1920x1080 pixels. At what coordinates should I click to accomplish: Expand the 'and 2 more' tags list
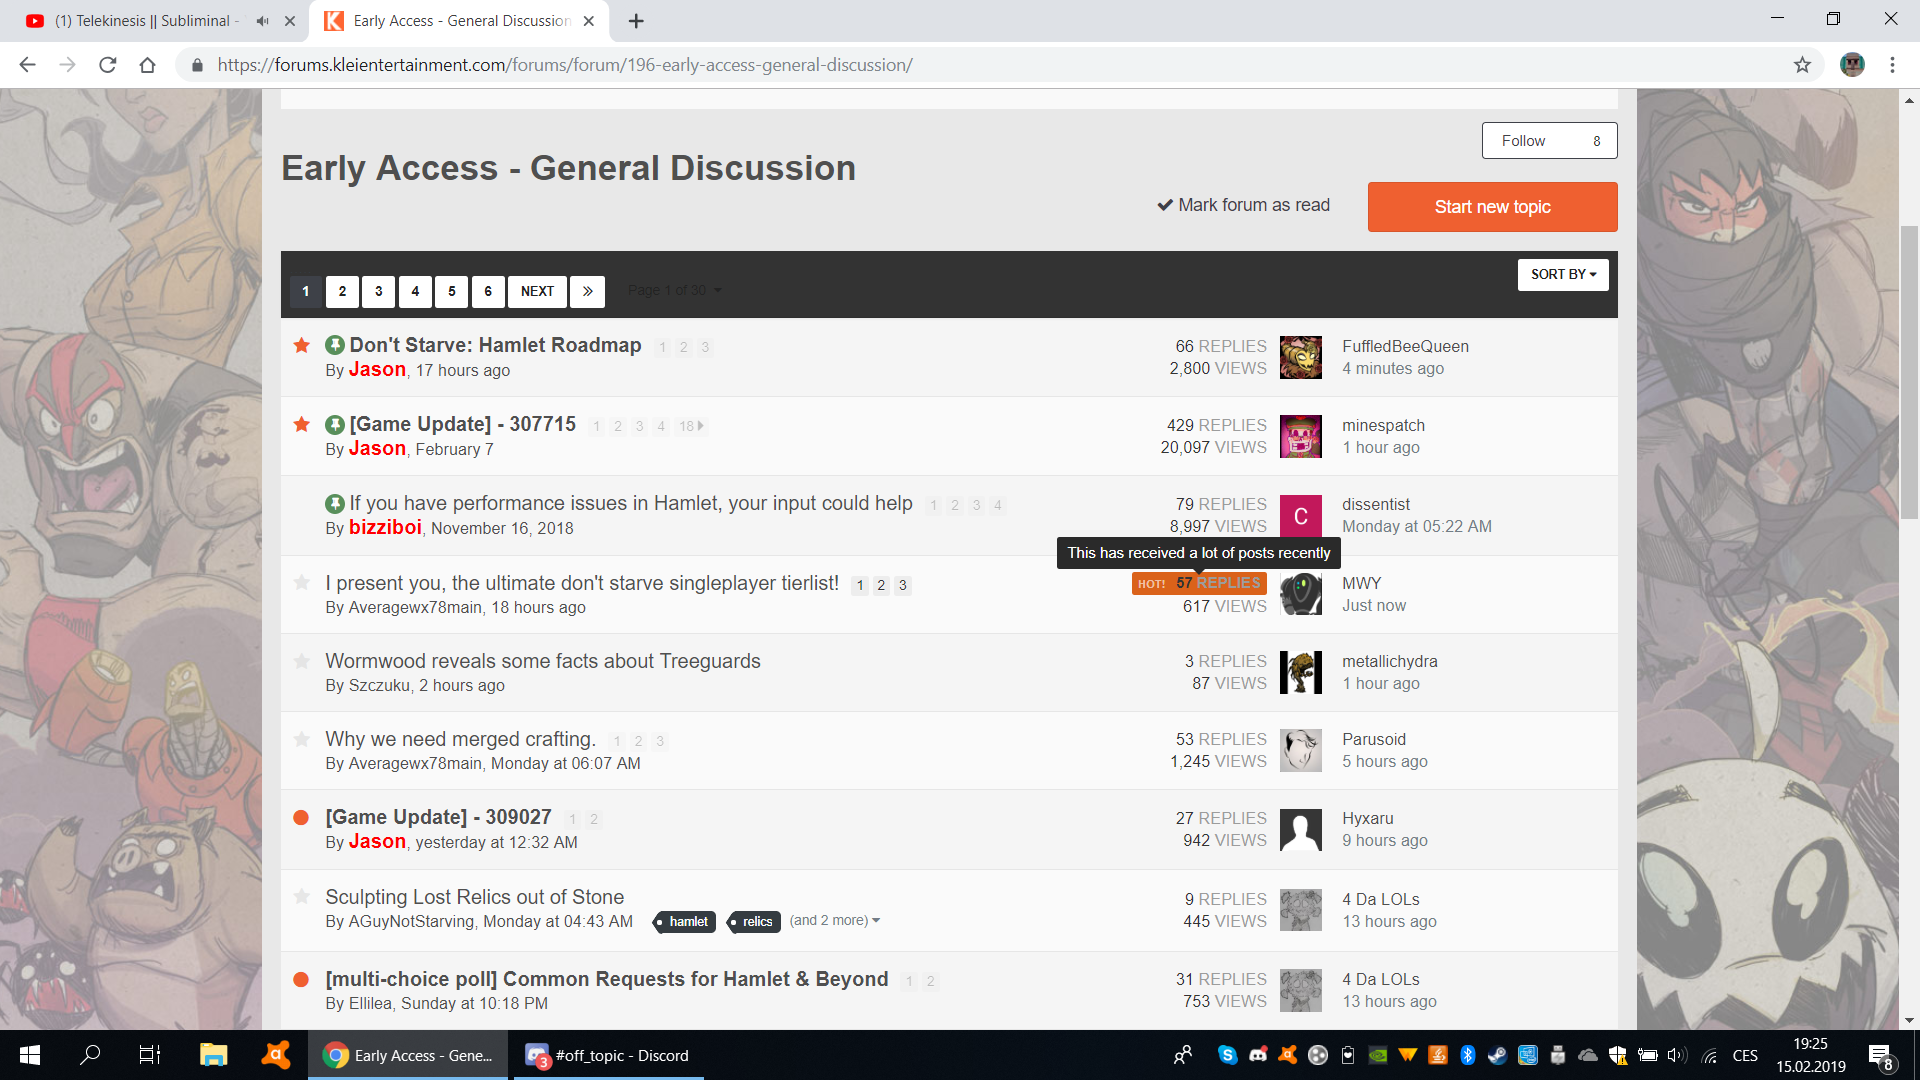834,921
